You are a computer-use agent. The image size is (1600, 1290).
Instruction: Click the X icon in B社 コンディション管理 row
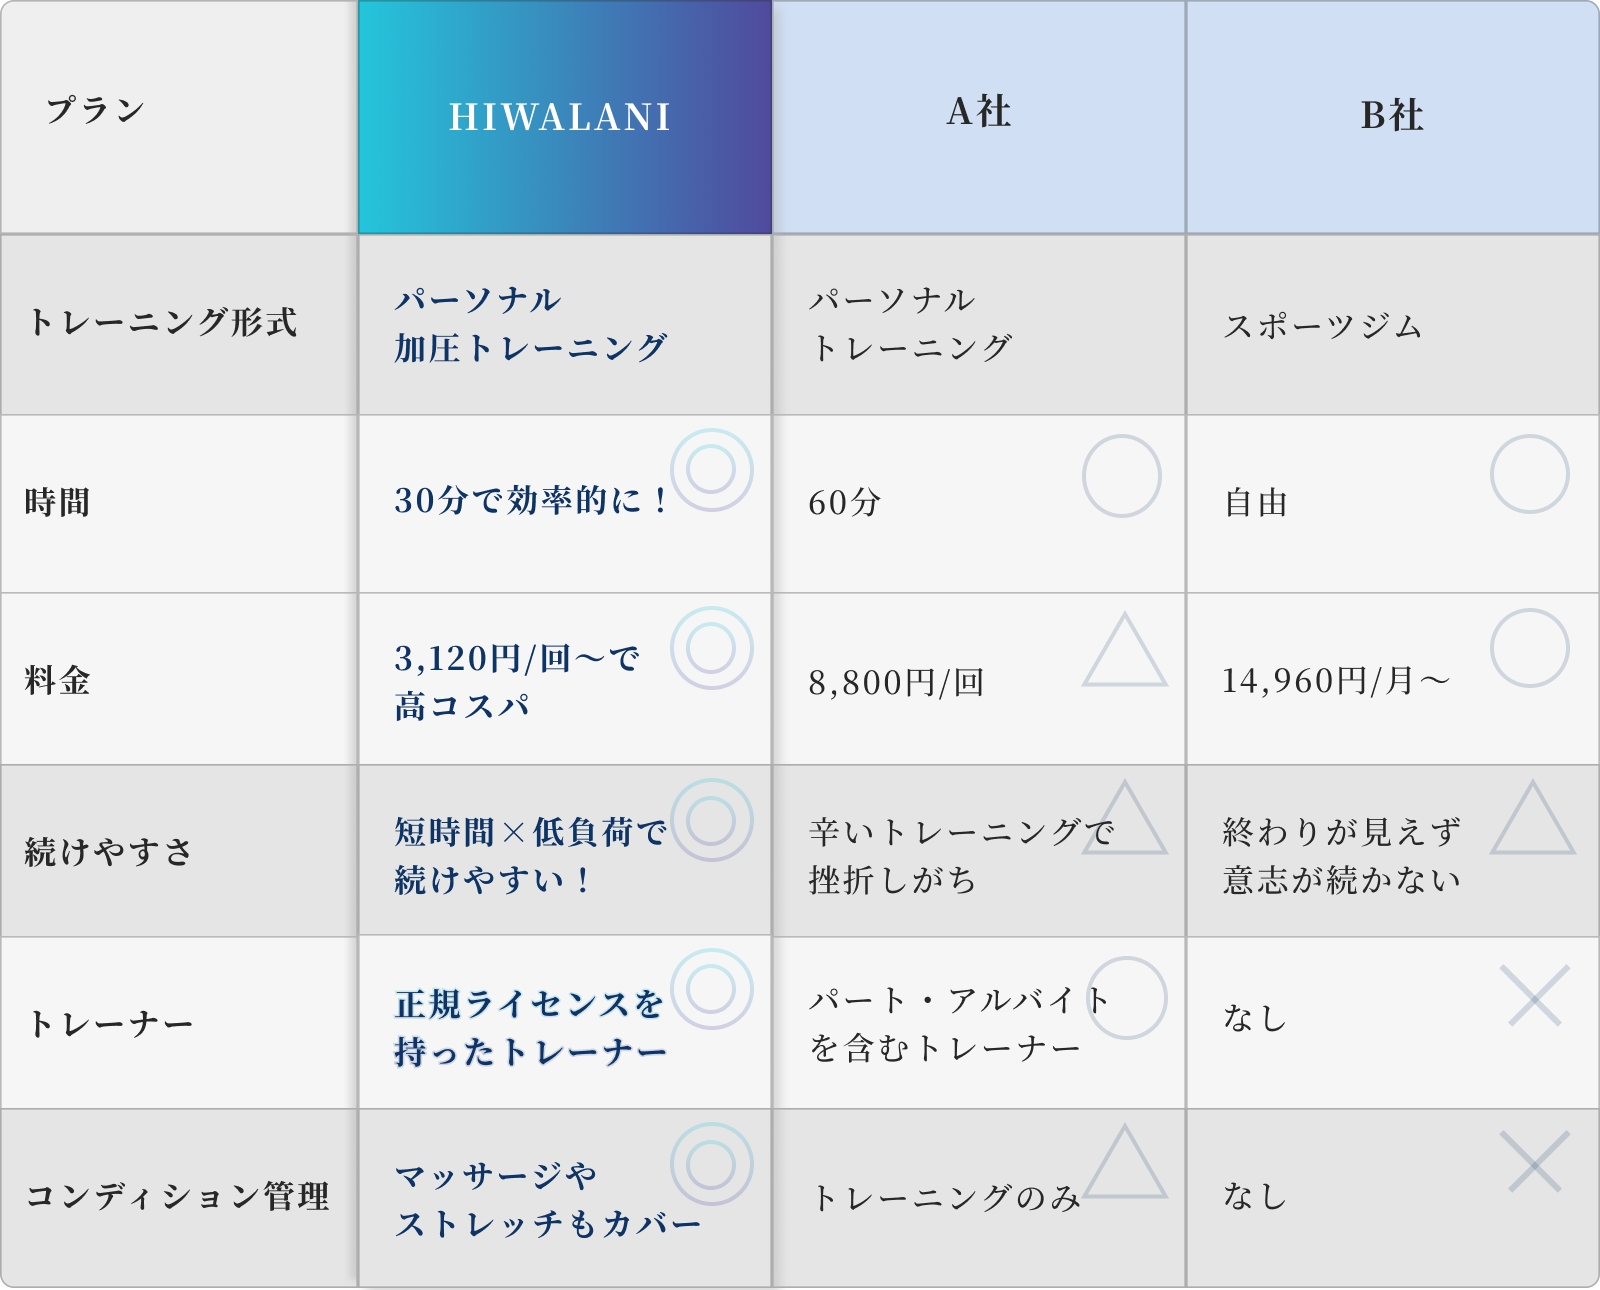tap(1535, 1162)
